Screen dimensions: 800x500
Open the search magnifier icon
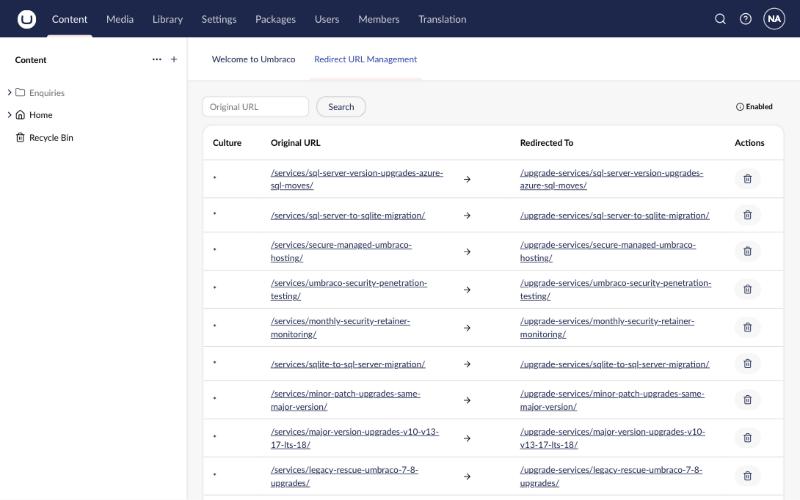point(720,19)
